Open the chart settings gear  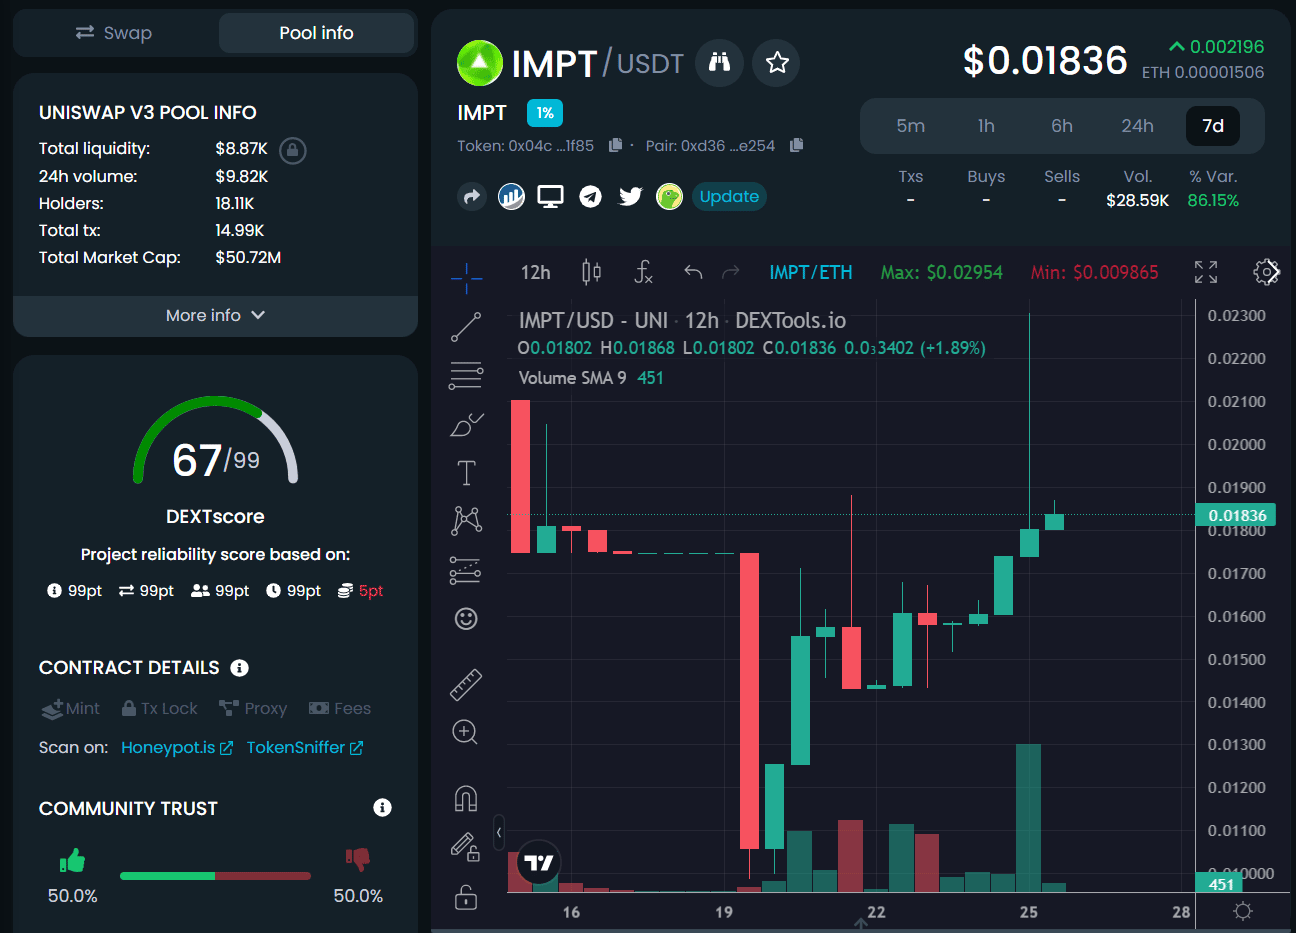(1266, 272)
